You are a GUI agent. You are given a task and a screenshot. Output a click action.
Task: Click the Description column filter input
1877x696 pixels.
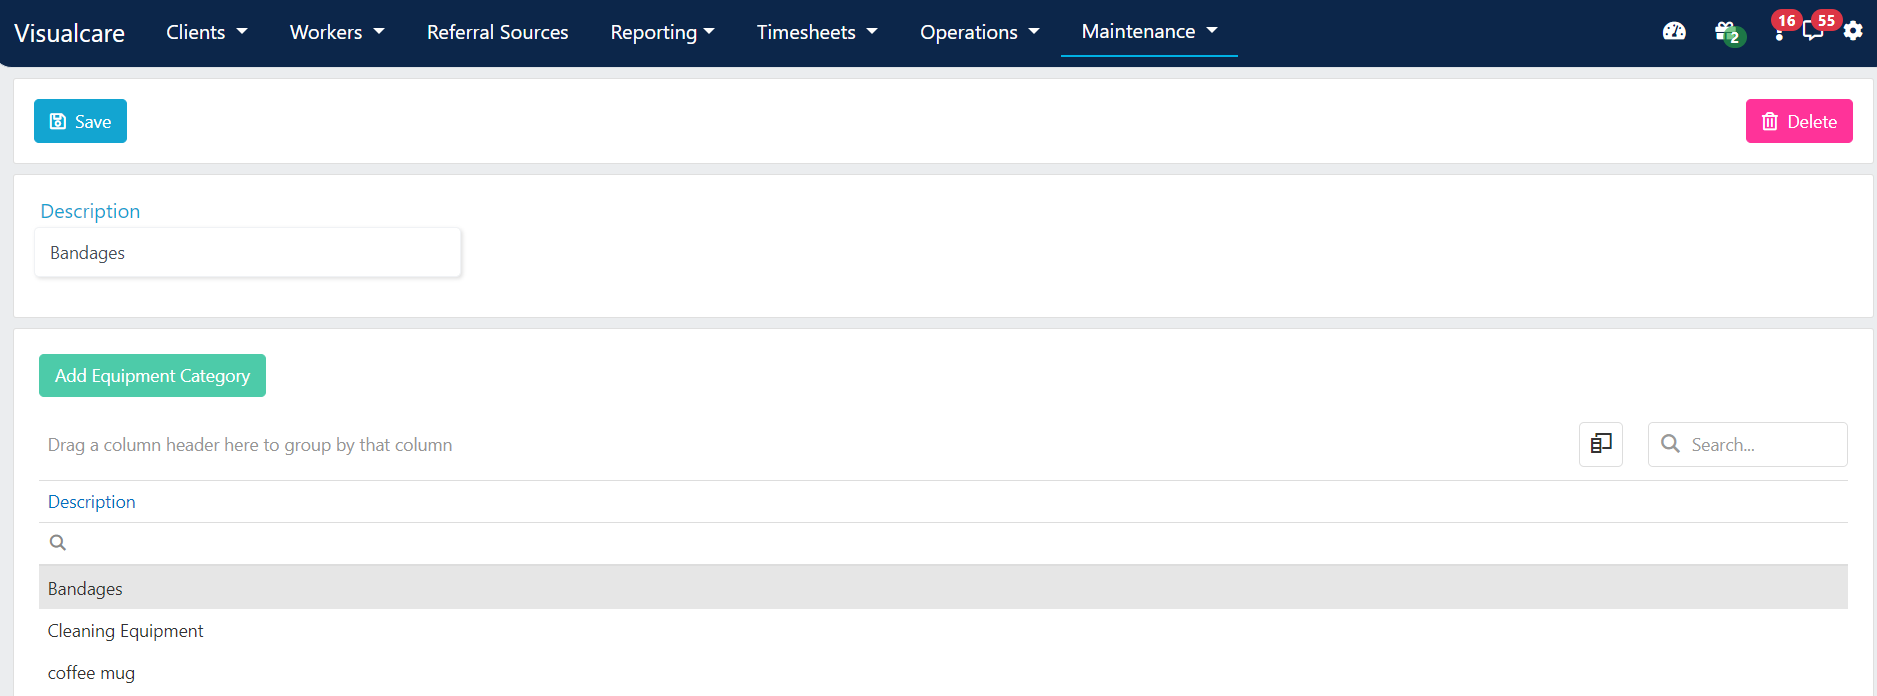point(943,543)
